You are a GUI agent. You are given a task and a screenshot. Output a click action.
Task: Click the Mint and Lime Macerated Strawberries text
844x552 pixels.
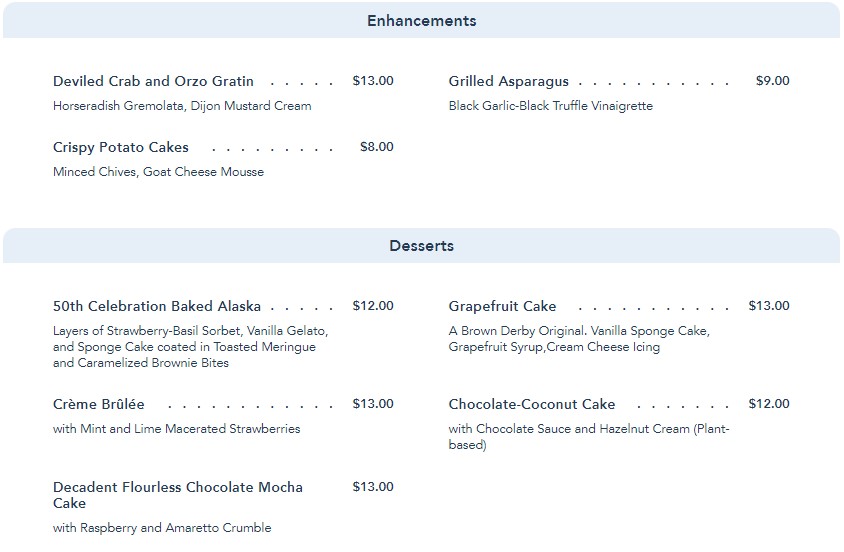[x=176, y=429]
